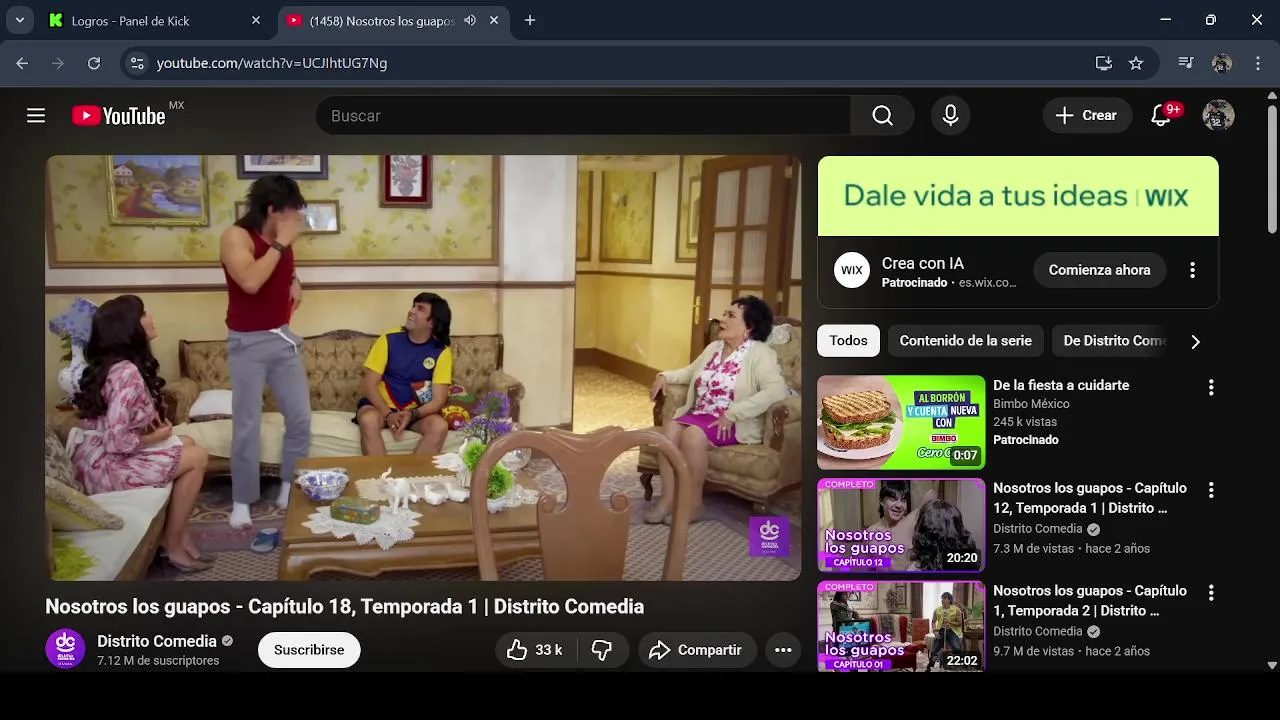Open De la fiesta a cuidarte title

(1061, 385)
